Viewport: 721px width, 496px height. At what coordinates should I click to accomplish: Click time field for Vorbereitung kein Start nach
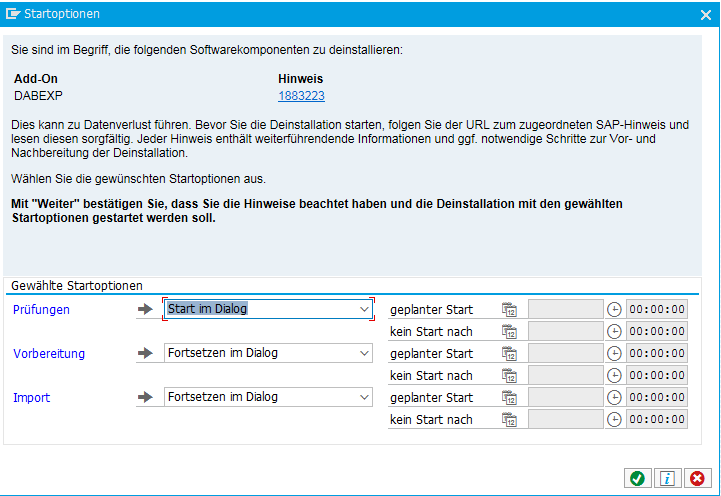click(657, 376)
